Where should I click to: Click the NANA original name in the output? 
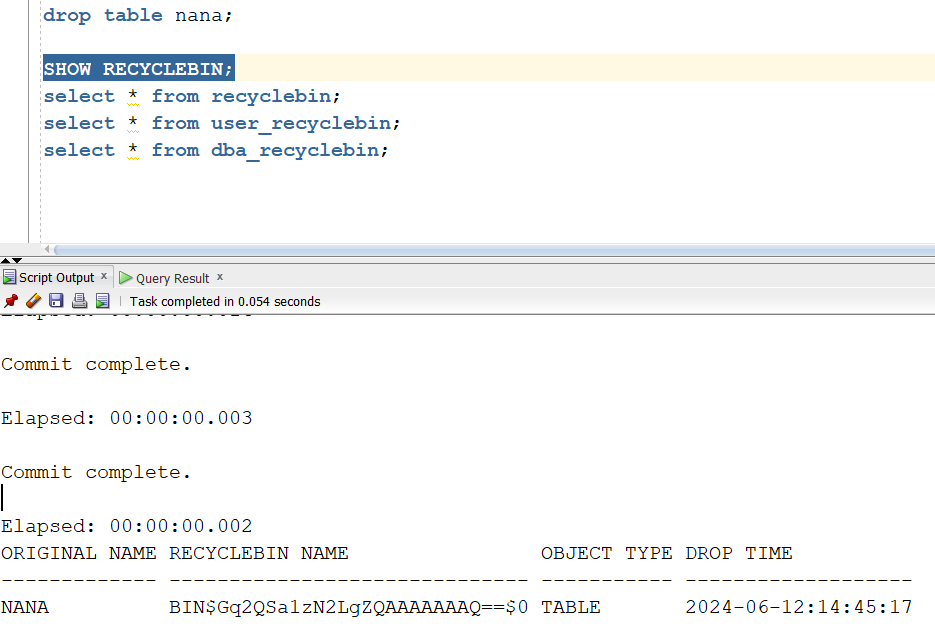[x=25, y=607]
